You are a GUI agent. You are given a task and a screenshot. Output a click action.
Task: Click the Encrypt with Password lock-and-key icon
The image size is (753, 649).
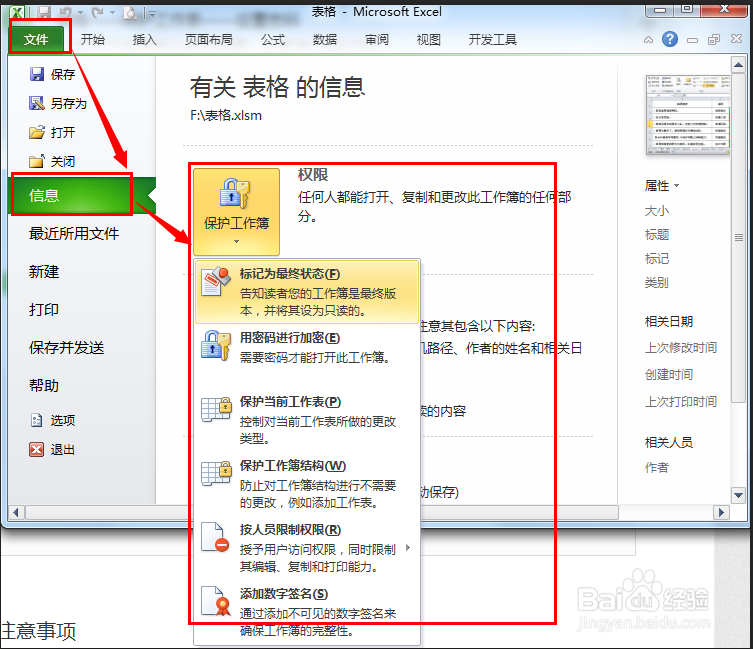coord(216,345)
